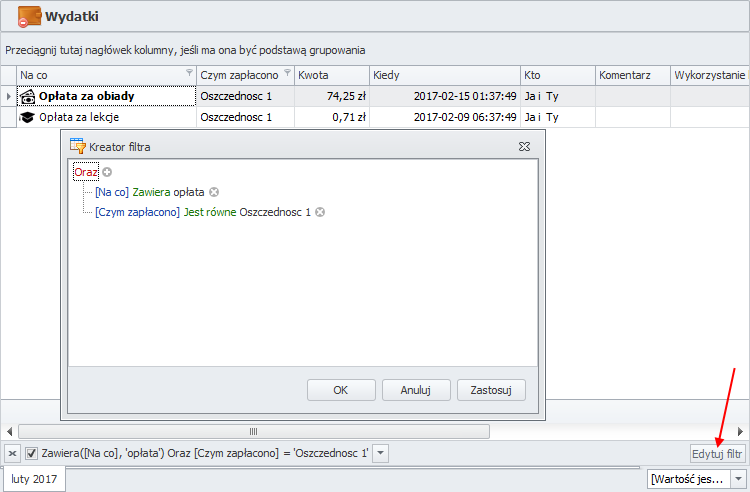
Task: Click the add condition plus icon beside Oraz
Action: [107, 172]
